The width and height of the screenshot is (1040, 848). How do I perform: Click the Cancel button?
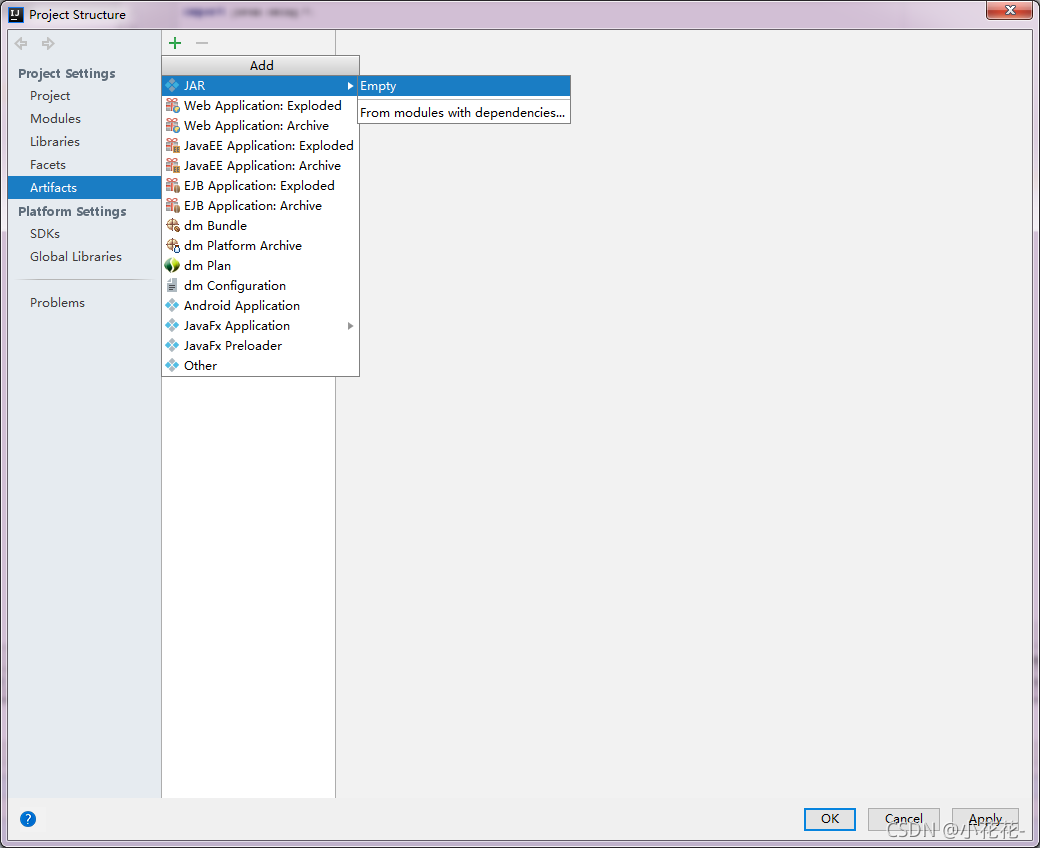pos(903,819)
